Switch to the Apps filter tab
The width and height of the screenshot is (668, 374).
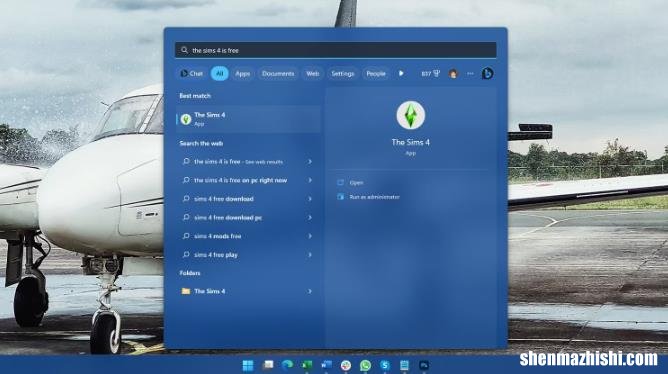click(x=242, y=73)
